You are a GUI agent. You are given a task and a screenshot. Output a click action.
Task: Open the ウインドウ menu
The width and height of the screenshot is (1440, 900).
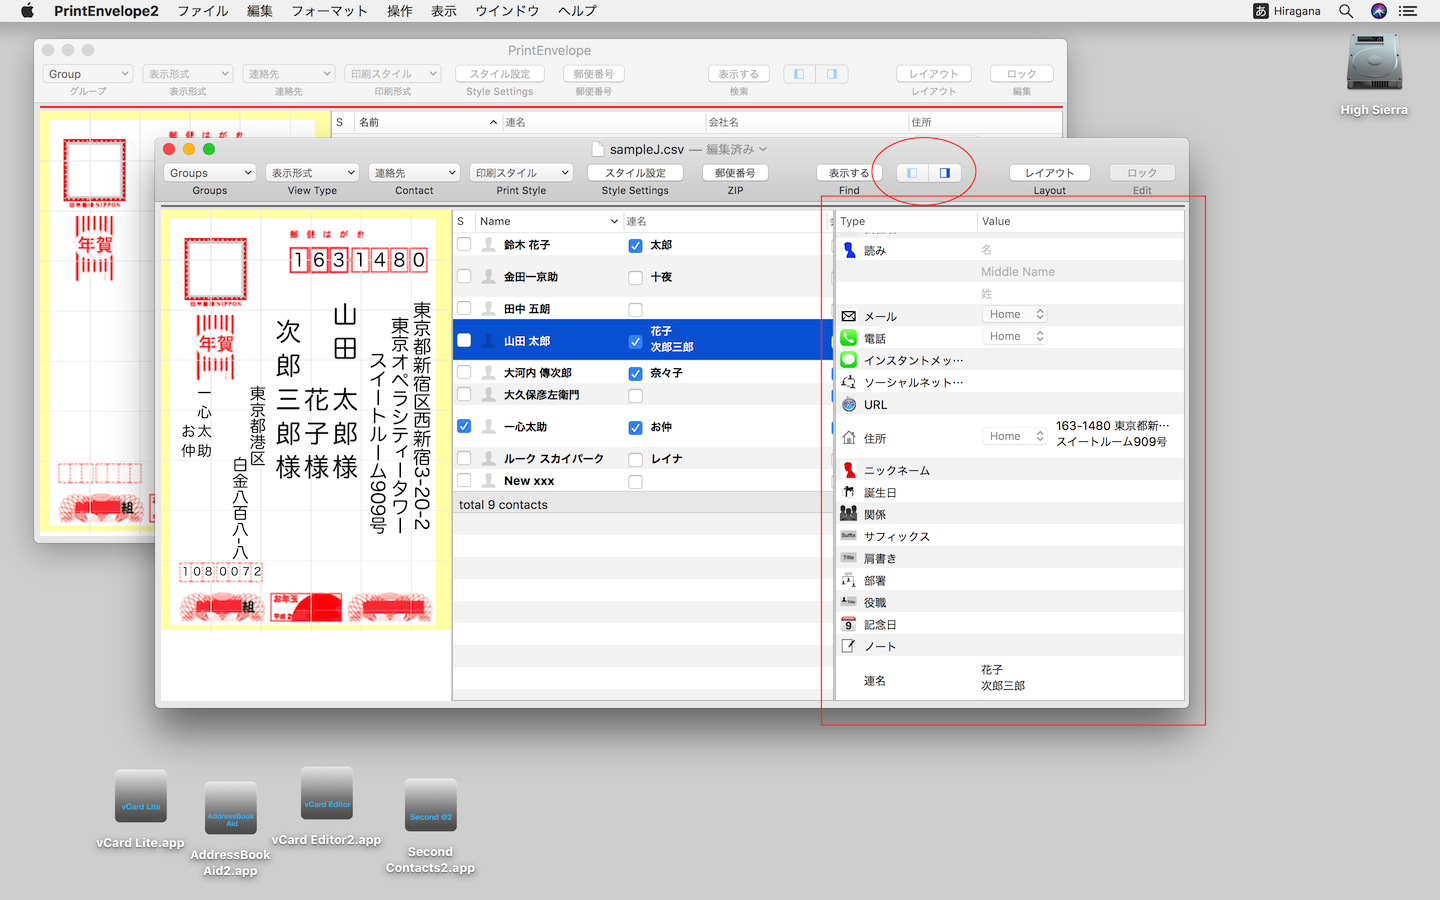(507, 11)
